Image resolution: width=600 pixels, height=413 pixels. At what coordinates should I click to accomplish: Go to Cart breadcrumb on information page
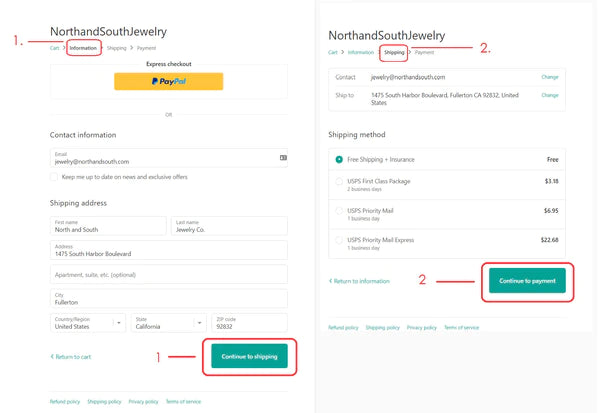pyautogui.click(x=54, y=48)
